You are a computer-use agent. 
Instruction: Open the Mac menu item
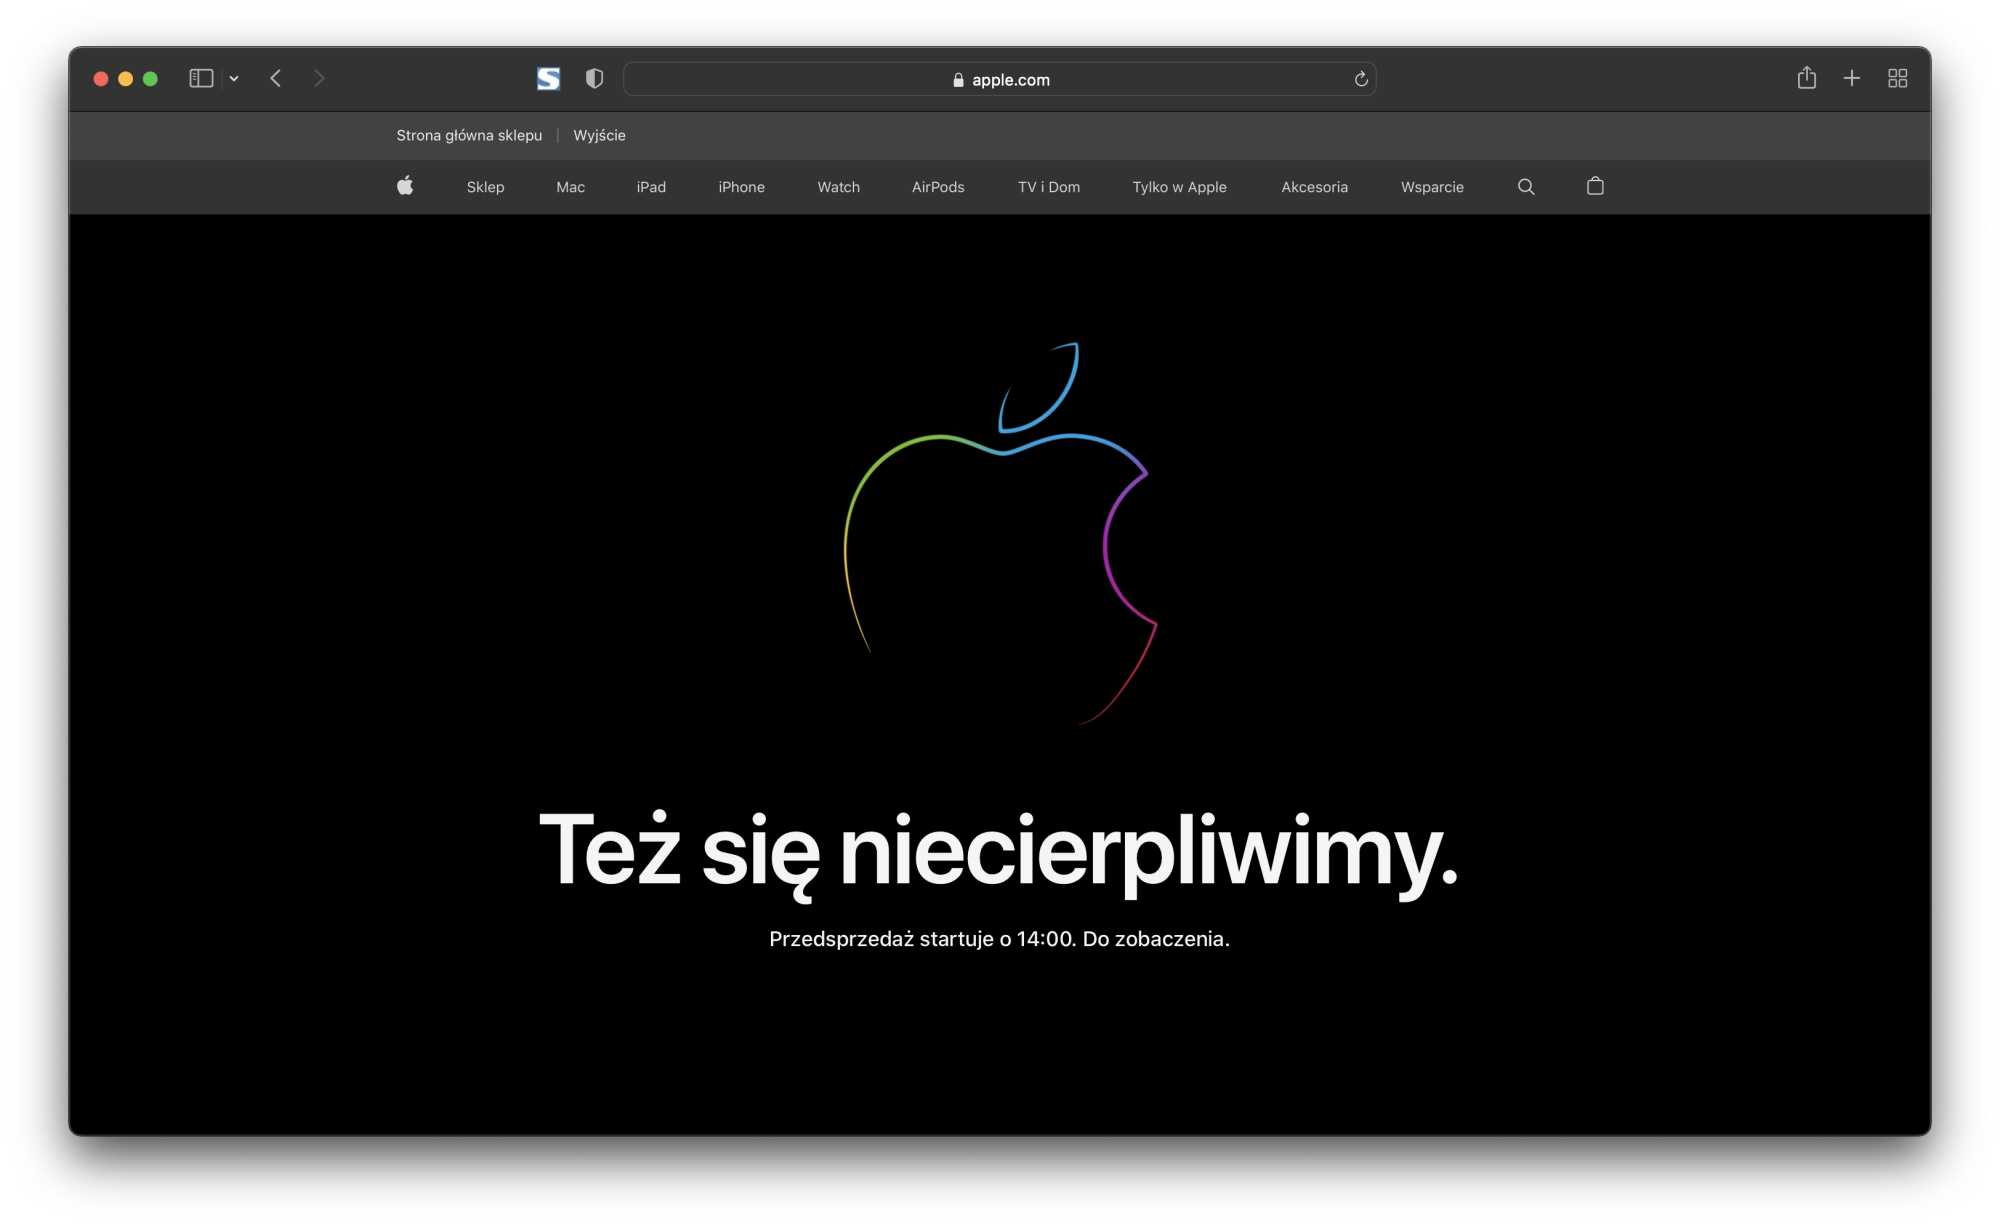click(570, 187)
